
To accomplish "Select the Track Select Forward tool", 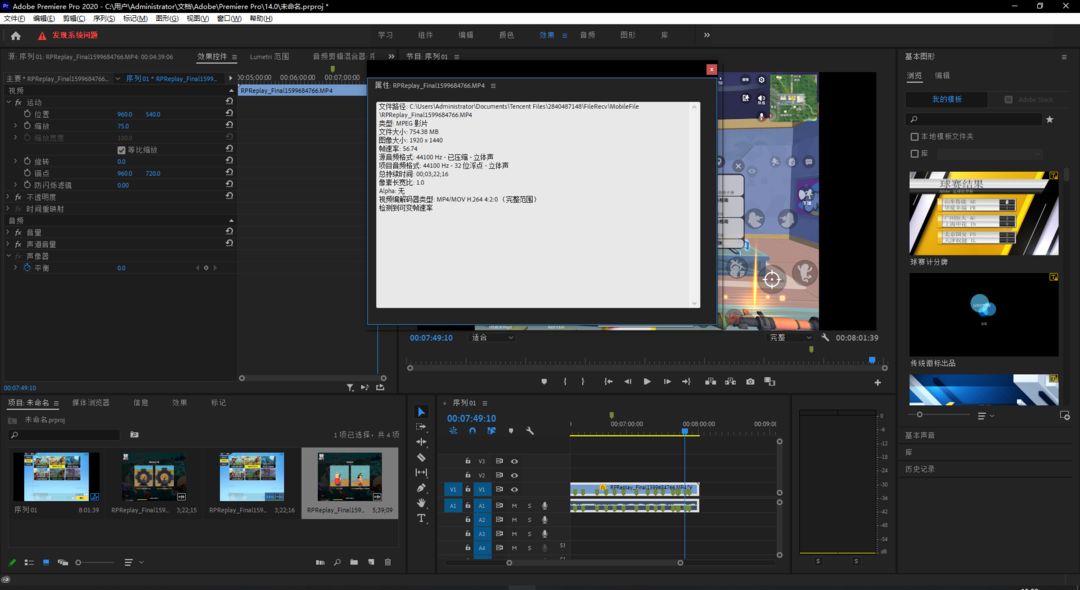I will click(421, 427).
